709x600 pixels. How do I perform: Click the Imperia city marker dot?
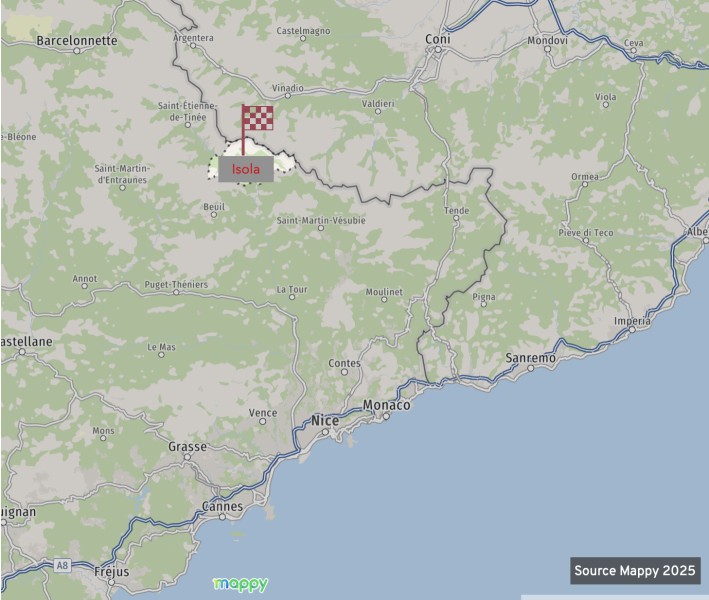[x=632, y=330]
